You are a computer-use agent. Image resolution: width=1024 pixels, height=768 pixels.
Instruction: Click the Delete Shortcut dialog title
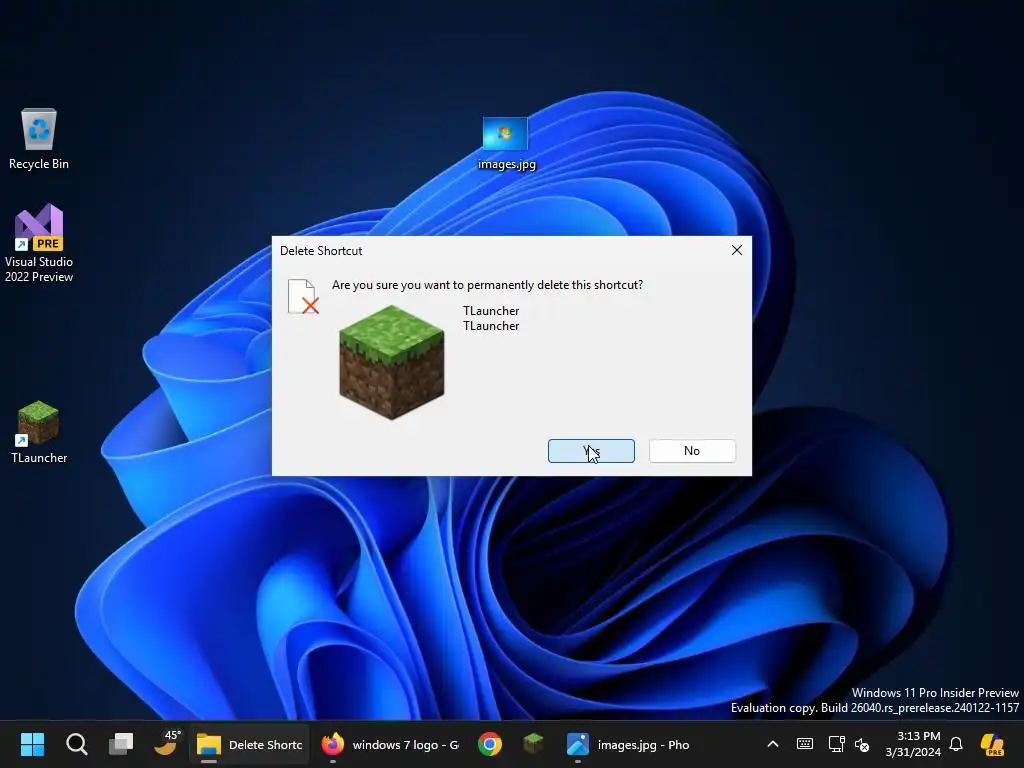click(x=321, y=251)
